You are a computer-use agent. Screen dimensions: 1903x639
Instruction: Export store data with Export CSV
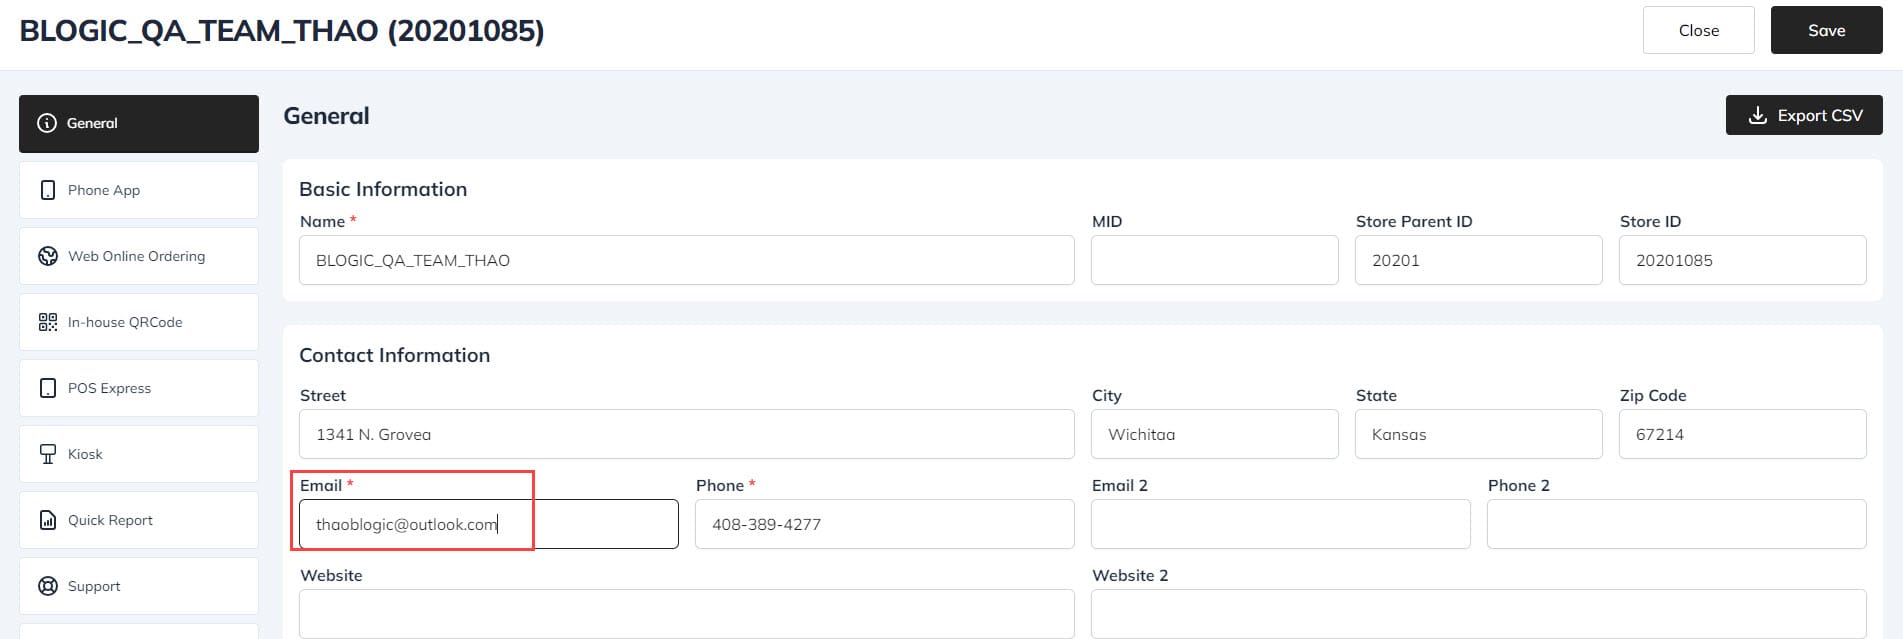(x=1803, y=116)
